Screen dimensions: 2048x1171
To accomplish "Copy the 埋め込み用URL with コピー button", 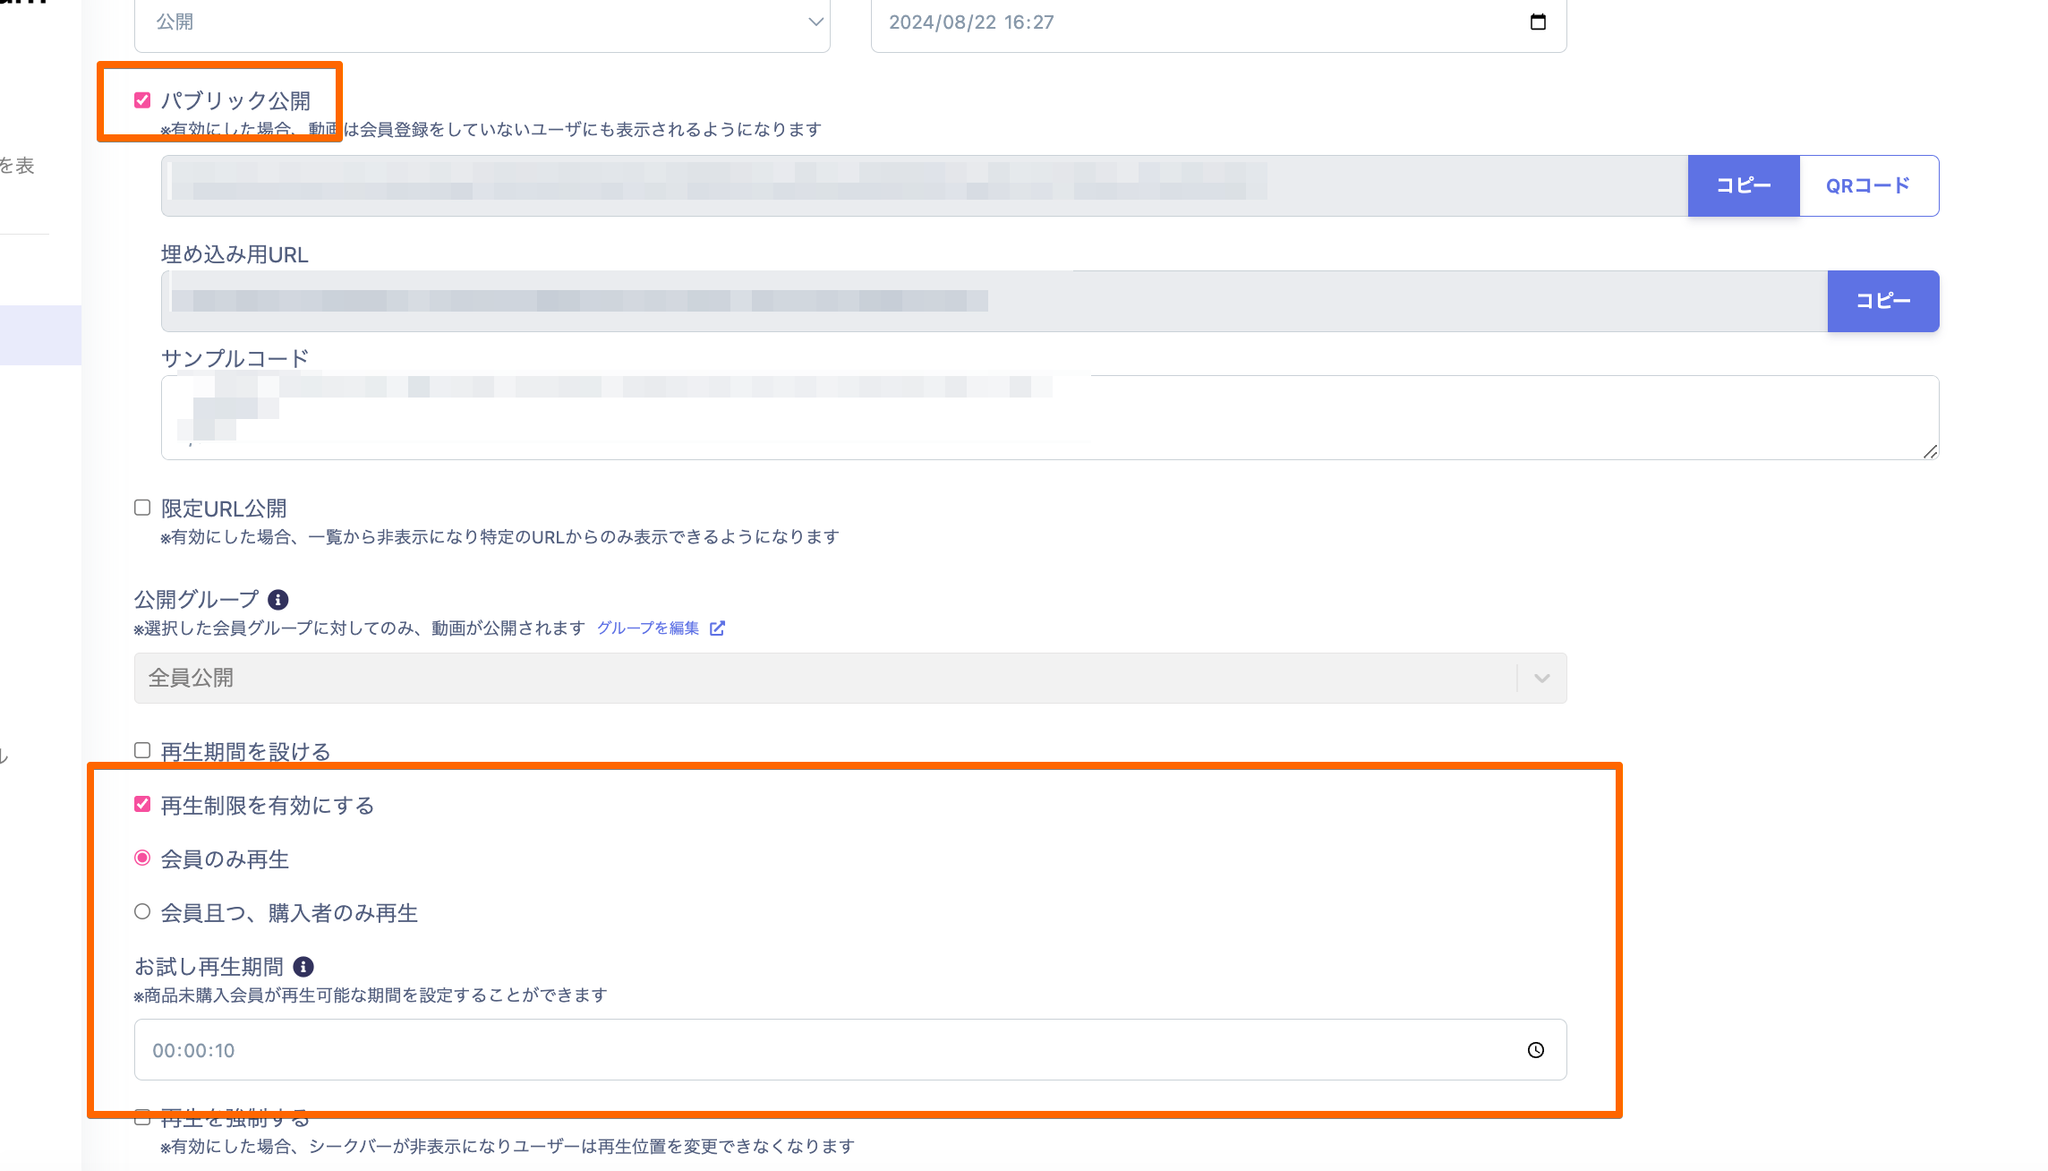I will 1882,301.
